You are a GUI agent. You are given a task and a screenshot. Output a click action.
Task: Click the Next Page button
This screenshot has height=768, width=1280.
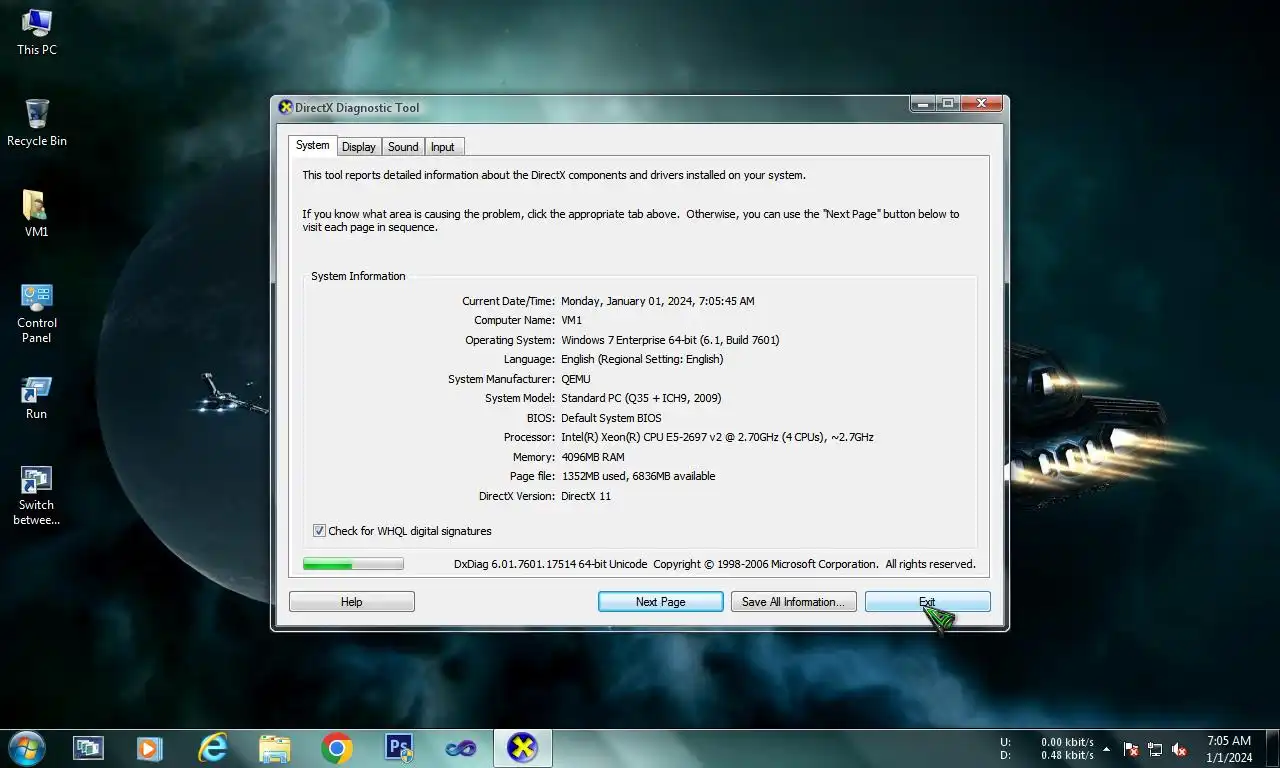coord(660,601)
